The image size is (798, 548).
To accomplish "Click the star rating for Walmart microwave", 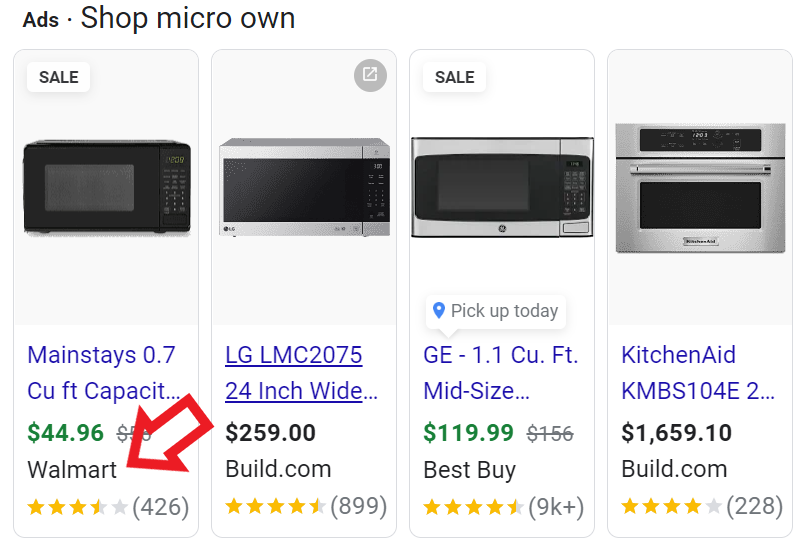I will tap(78, 507).
